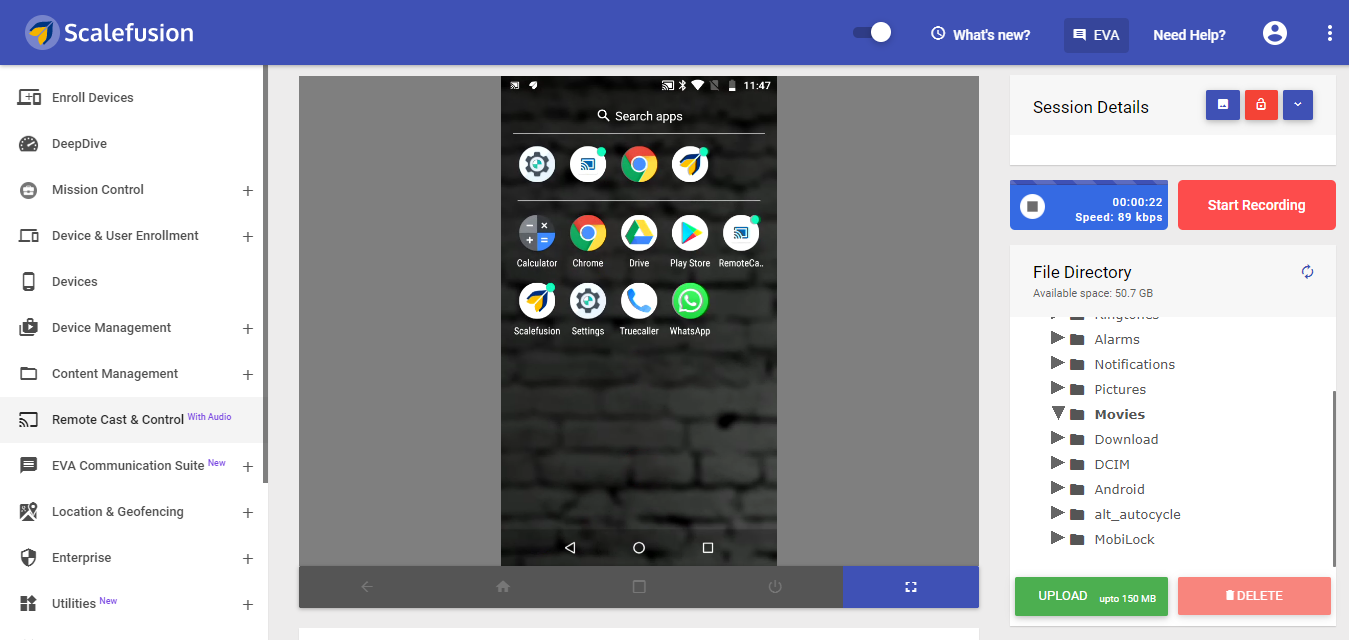
Task: Tap the Android back triangle on the device
Action: click(570, 548)
